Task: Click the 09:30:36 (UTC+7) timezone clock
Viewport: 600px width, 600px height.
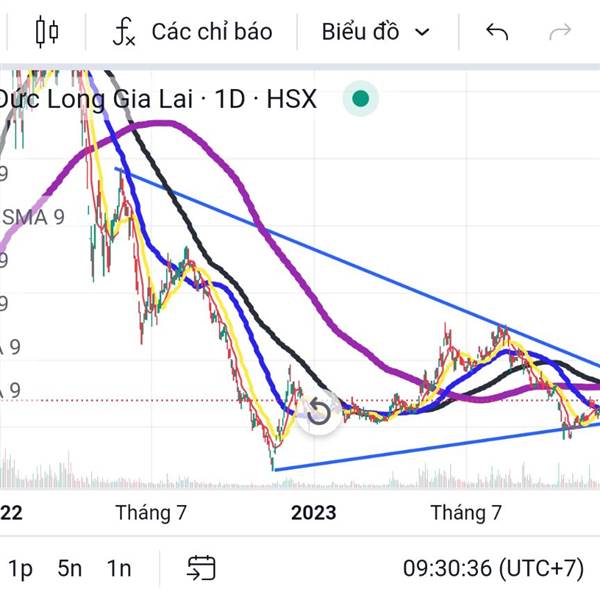Action: tap(494, 568)
